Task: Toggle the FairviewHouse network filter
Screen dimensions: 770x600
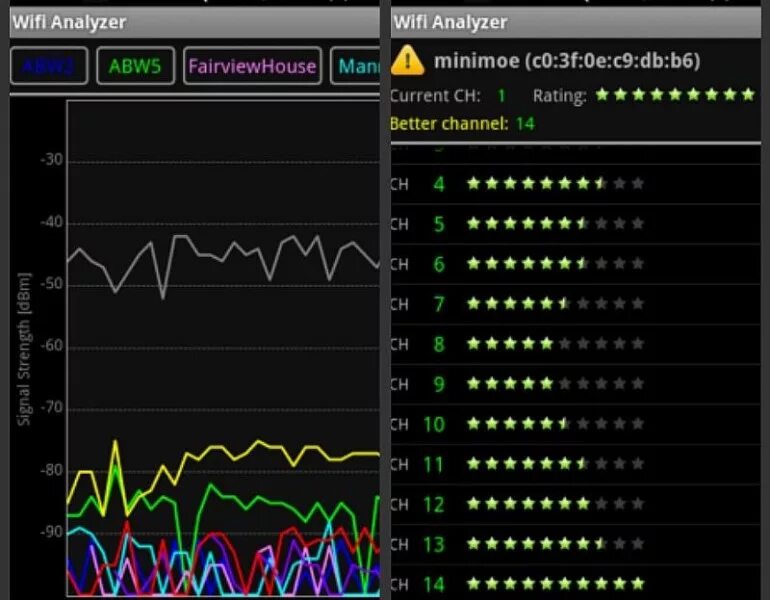Action: pyautogui.click(x=252, y=66)
